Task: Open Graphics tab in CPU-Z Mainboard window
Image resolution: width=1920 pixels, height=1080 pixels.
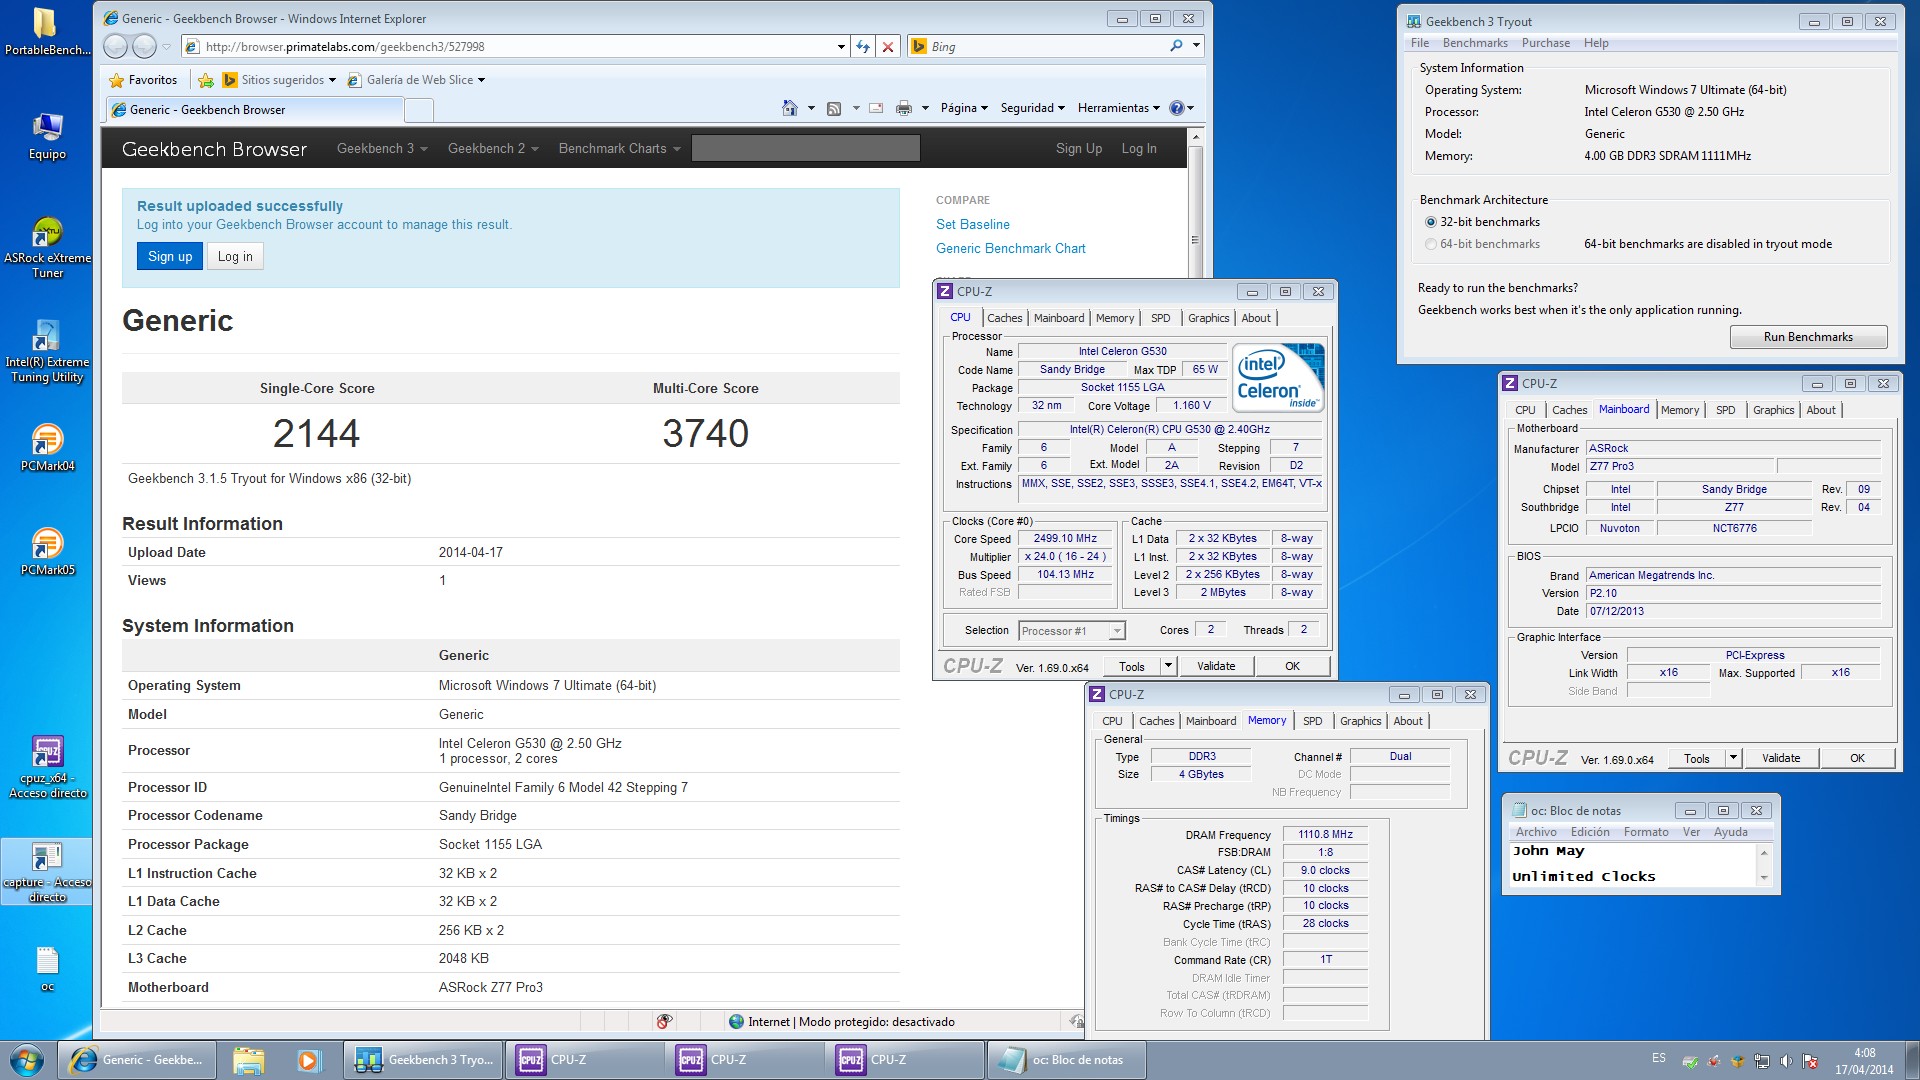Action: pos(1773,410)
